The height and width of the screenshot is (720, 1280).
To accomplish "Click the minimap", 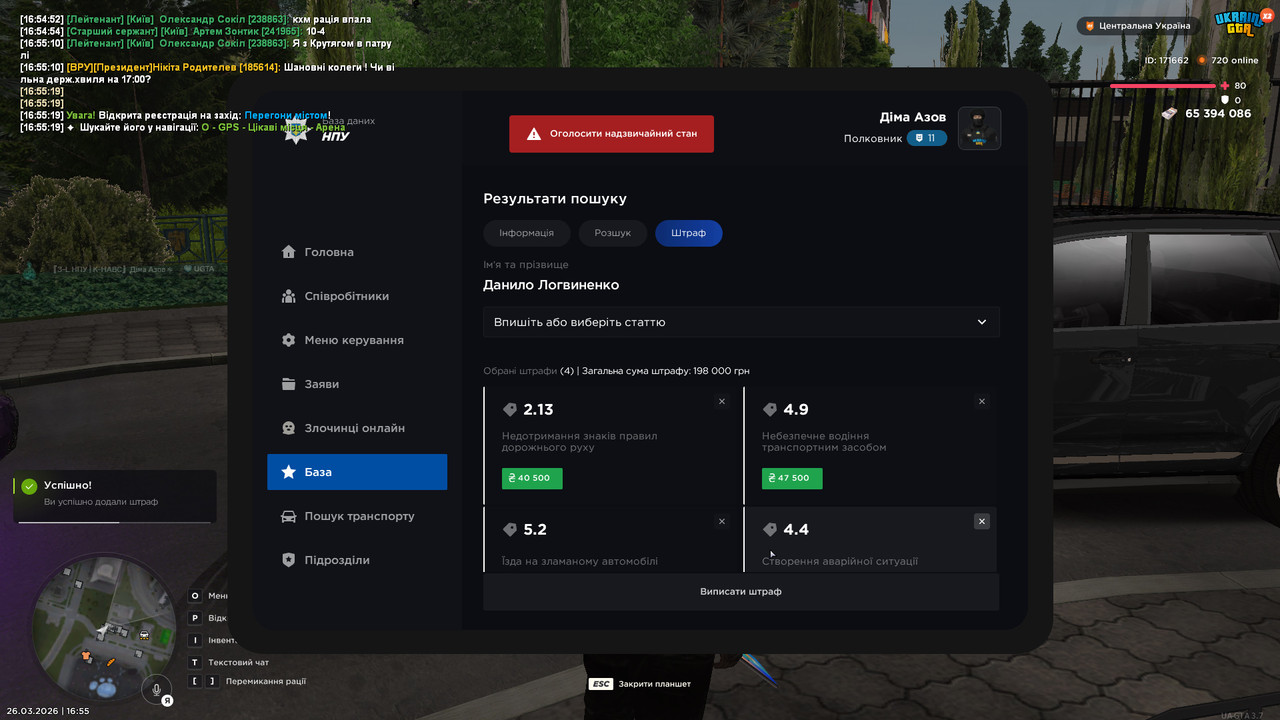I will (x=104, y=627).
